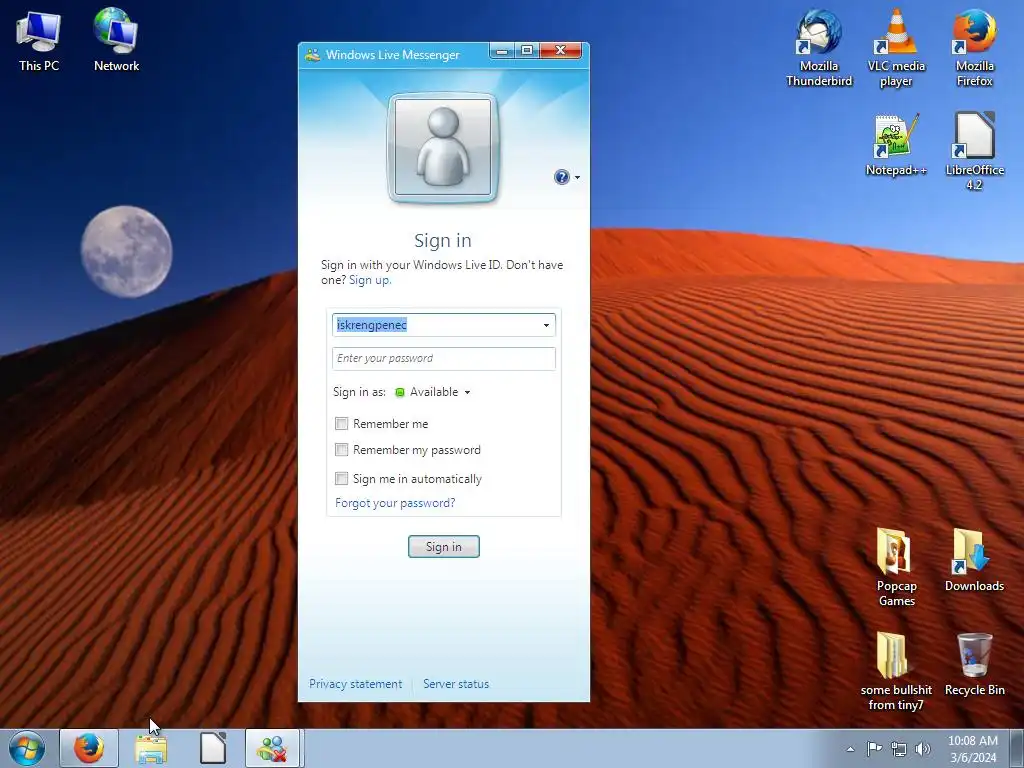This screenshot has width=1024, height=768.
Task: Show hidden tray icons arrow
Action: point(850,749)
